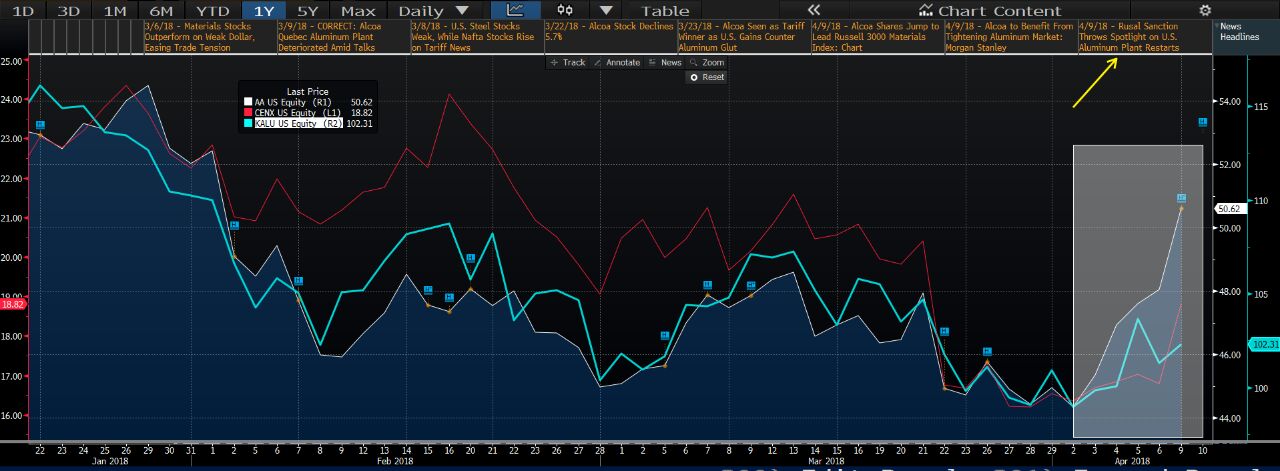
Task: Switch to the 3D range tab
Action: (68, 11)
